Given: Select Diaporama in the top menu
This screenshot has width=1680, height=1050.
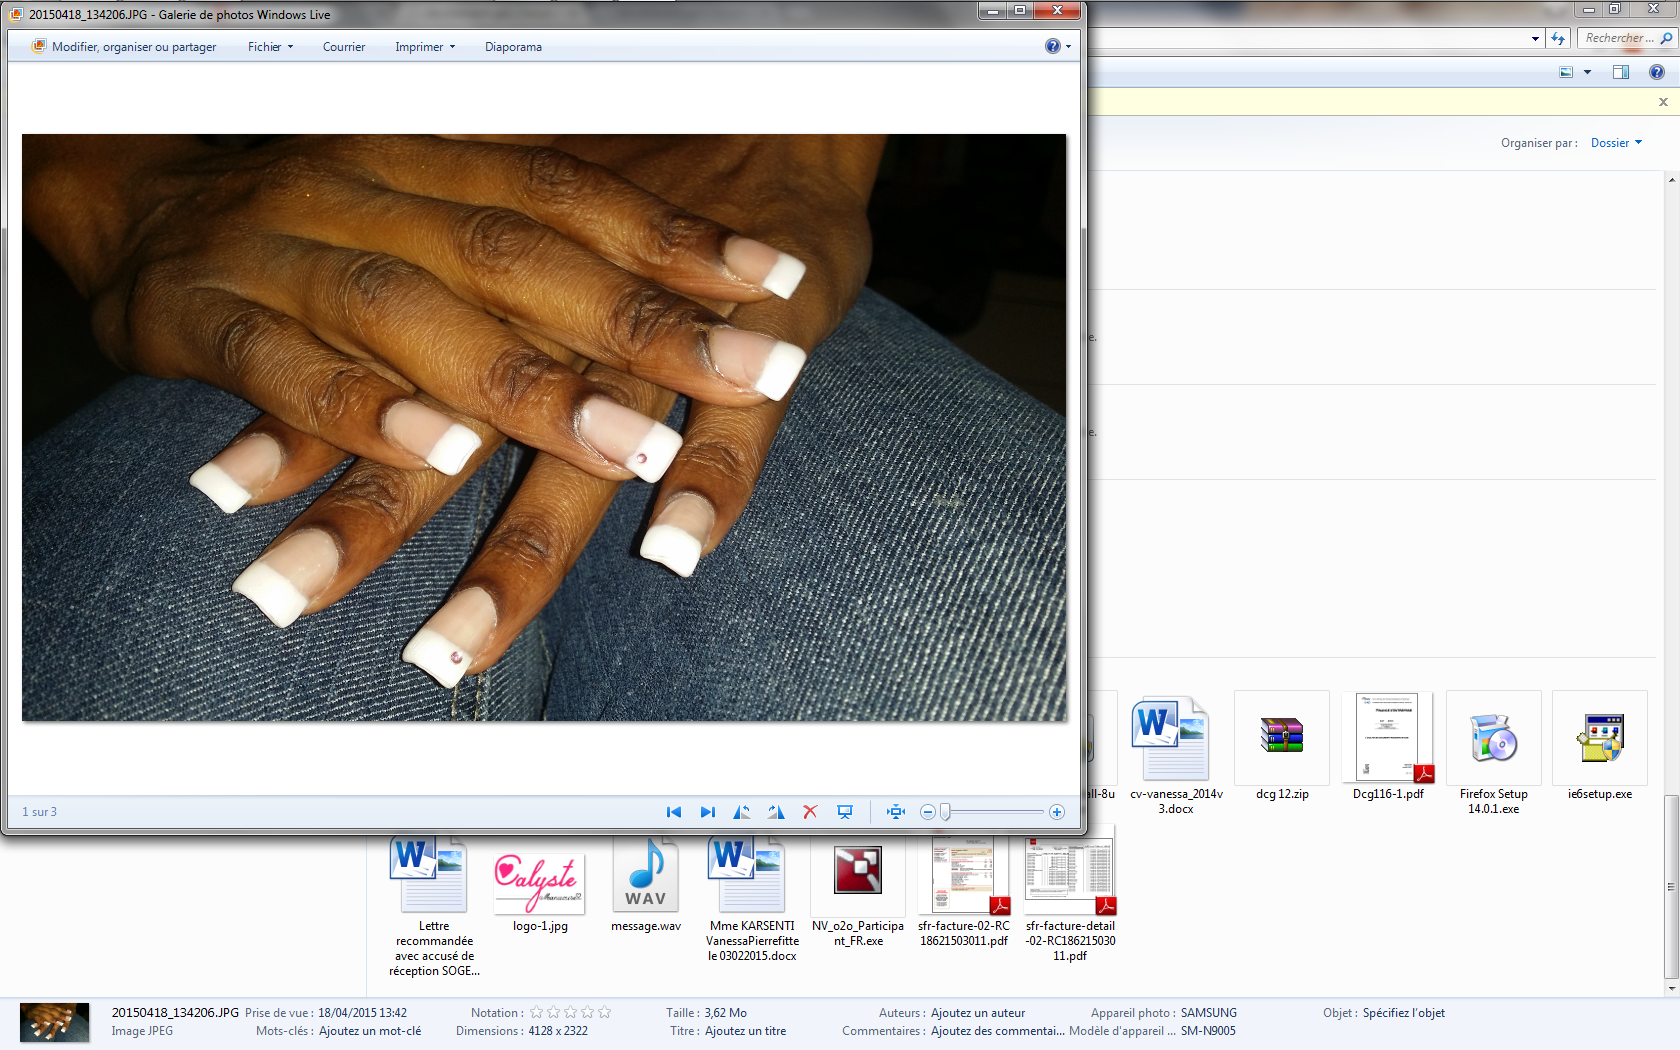Looking at the screenshot, I should (513, 47).
